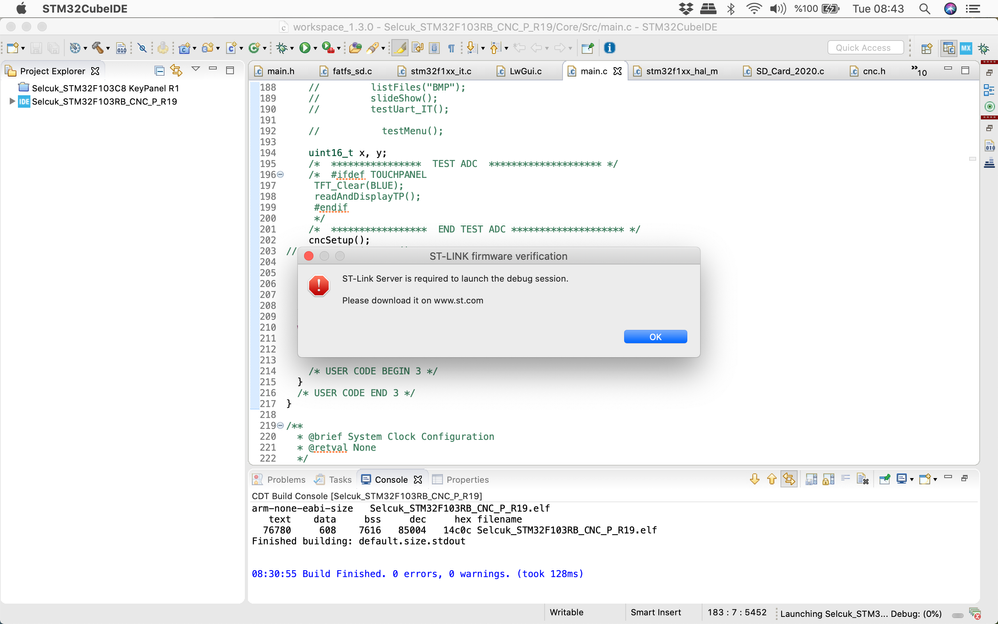
Task: Click the Wi-Fi menu bar icon
Action: click(x=754, y=9)
